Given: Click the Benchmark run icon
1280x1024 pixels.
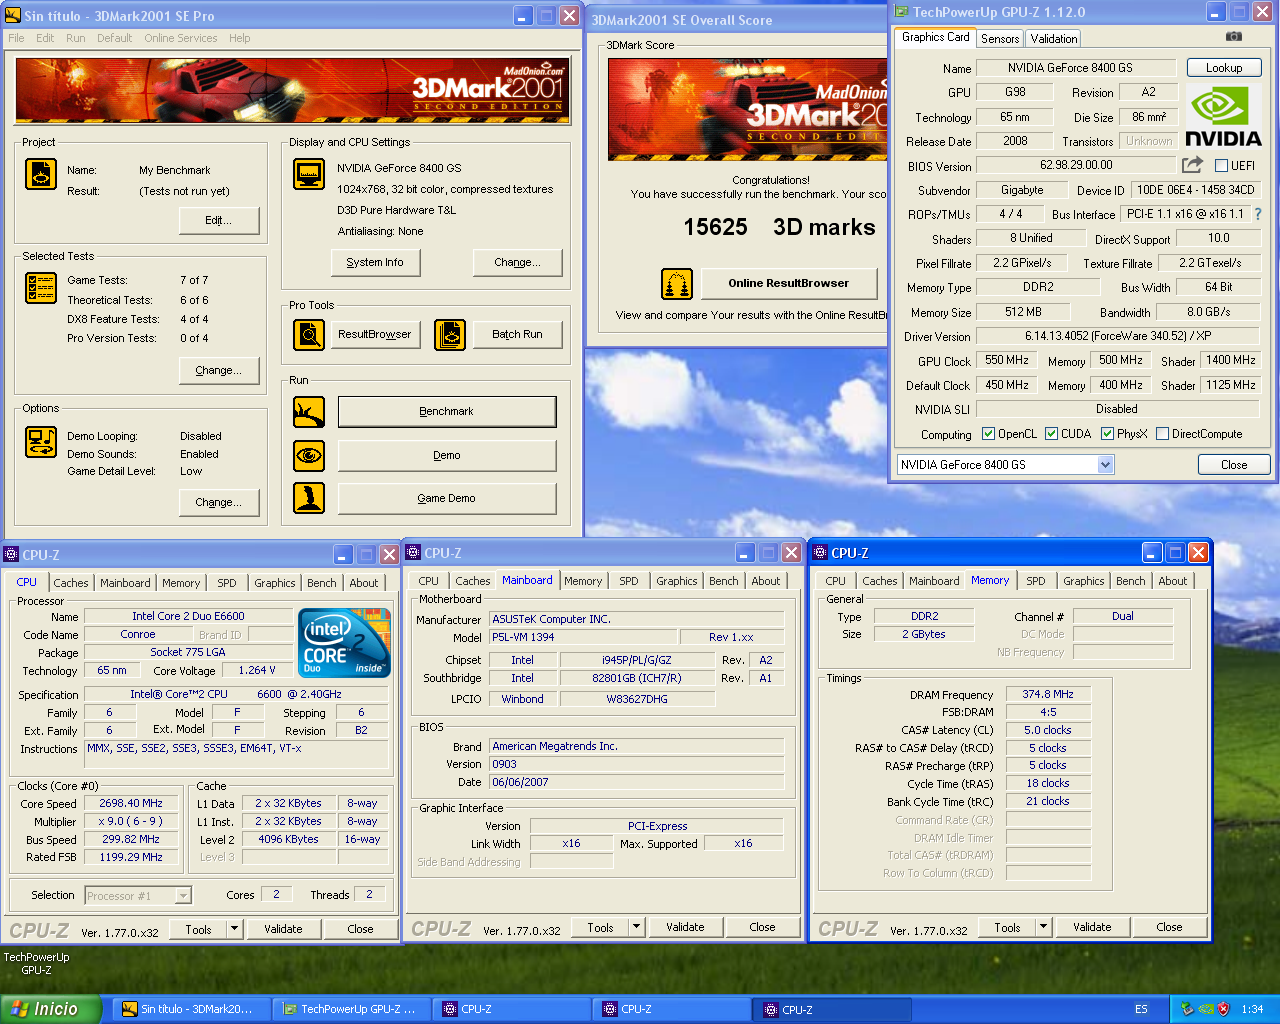Looking at the screenshot, I should (x=309, y=412).
